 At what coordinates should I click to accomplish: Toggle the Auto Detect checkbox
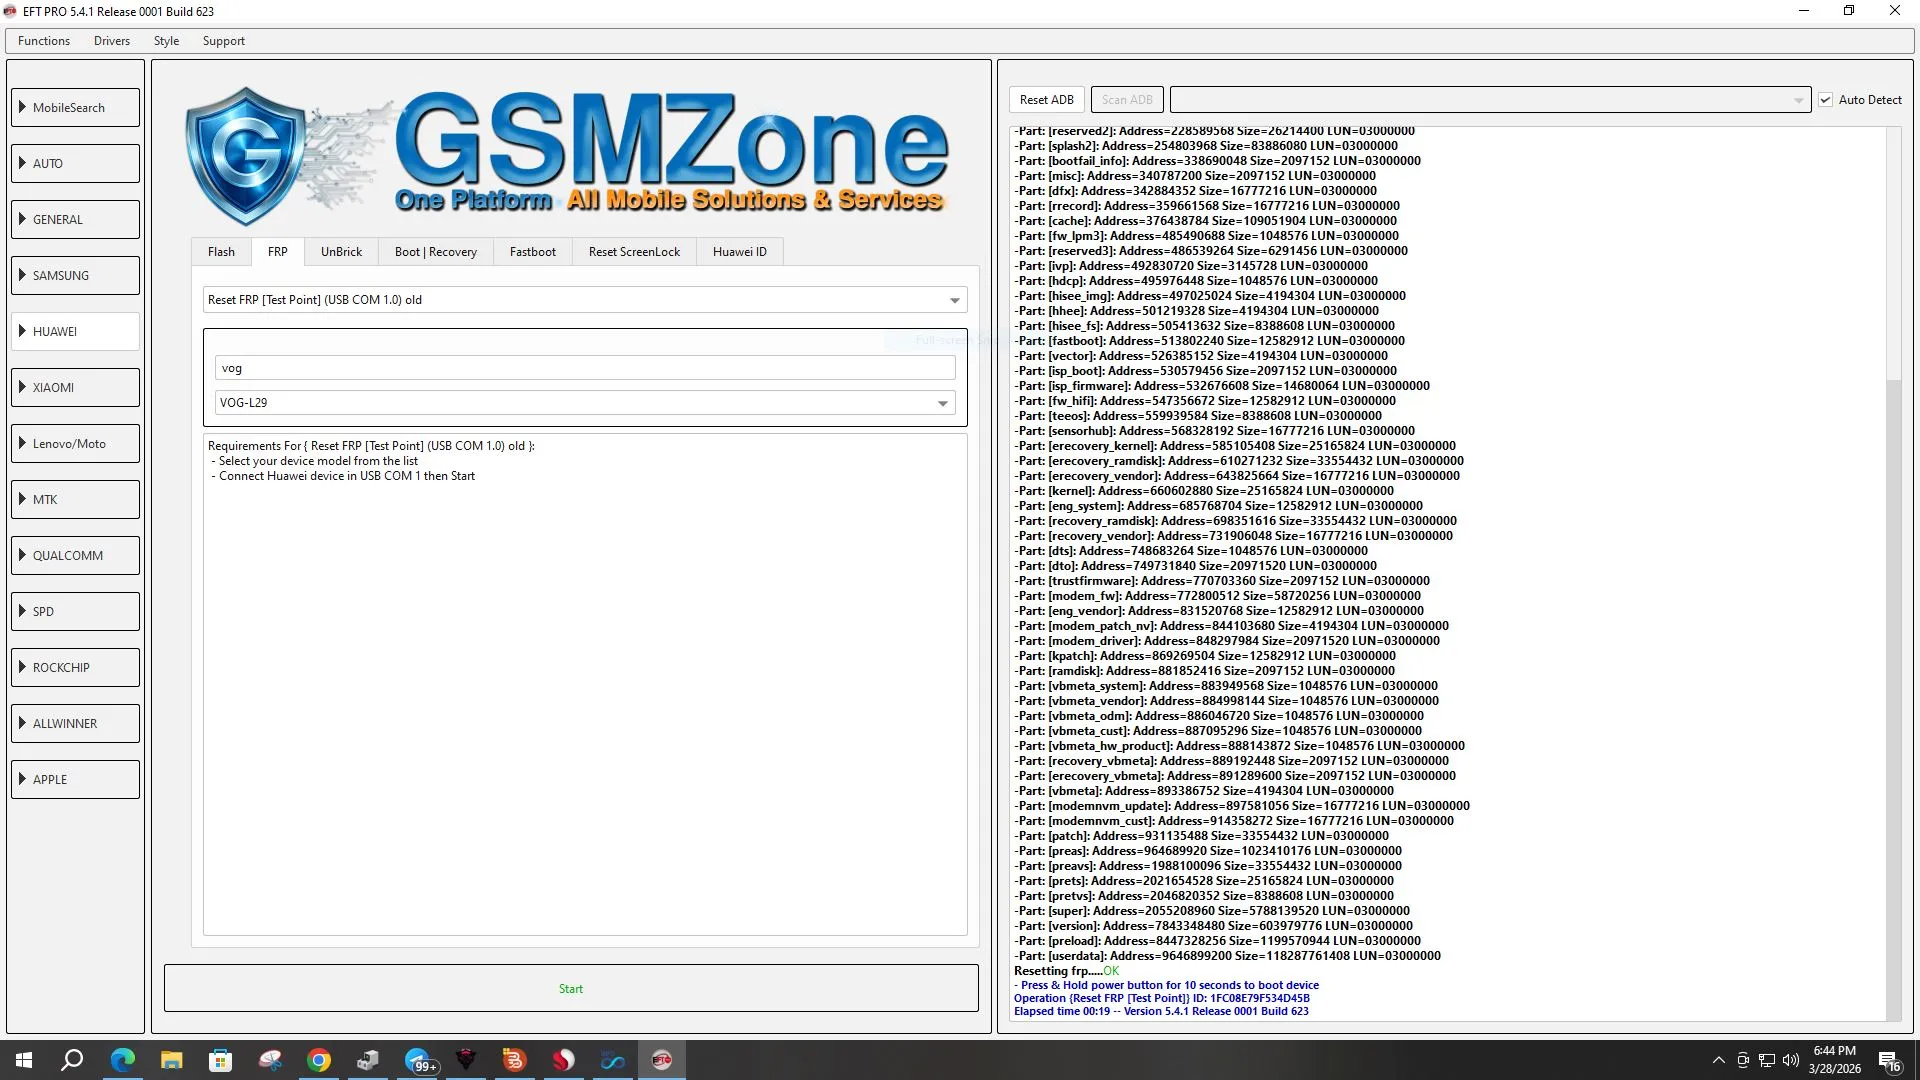click(1825, 100)
